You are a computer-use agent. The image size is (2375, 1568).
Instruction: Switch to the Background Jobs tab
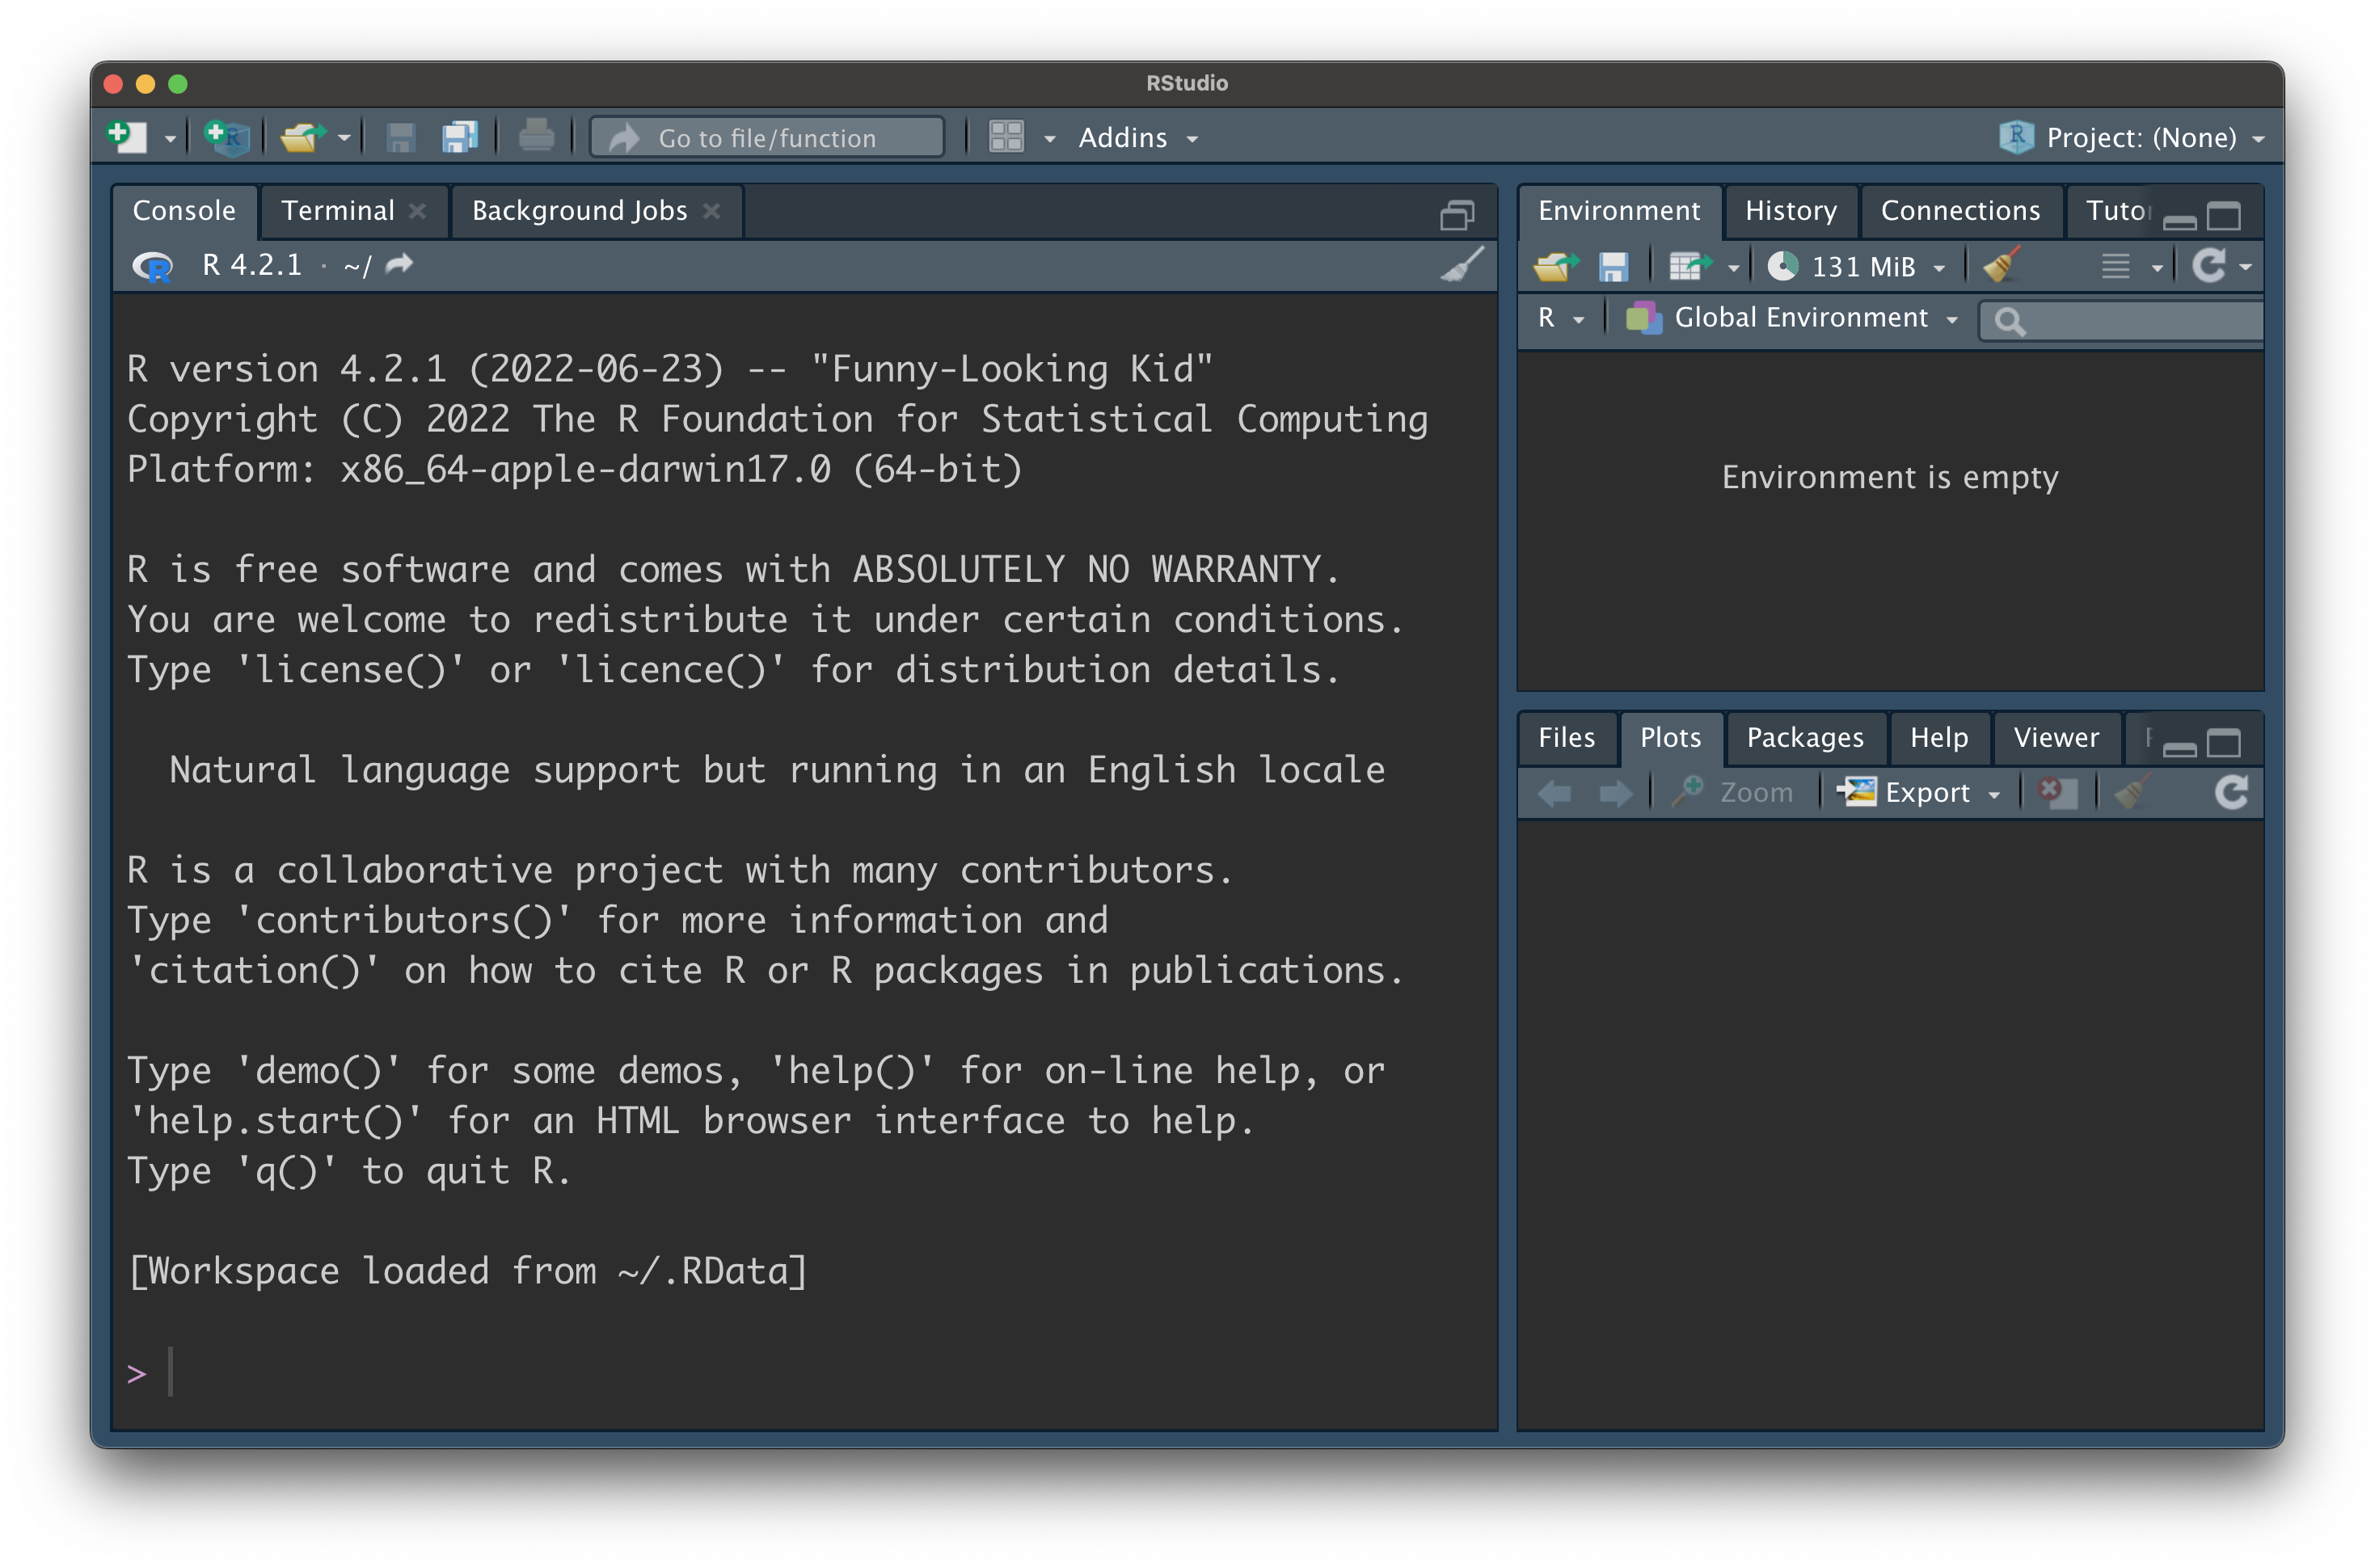pyautogui.click(x=580, y=211)
